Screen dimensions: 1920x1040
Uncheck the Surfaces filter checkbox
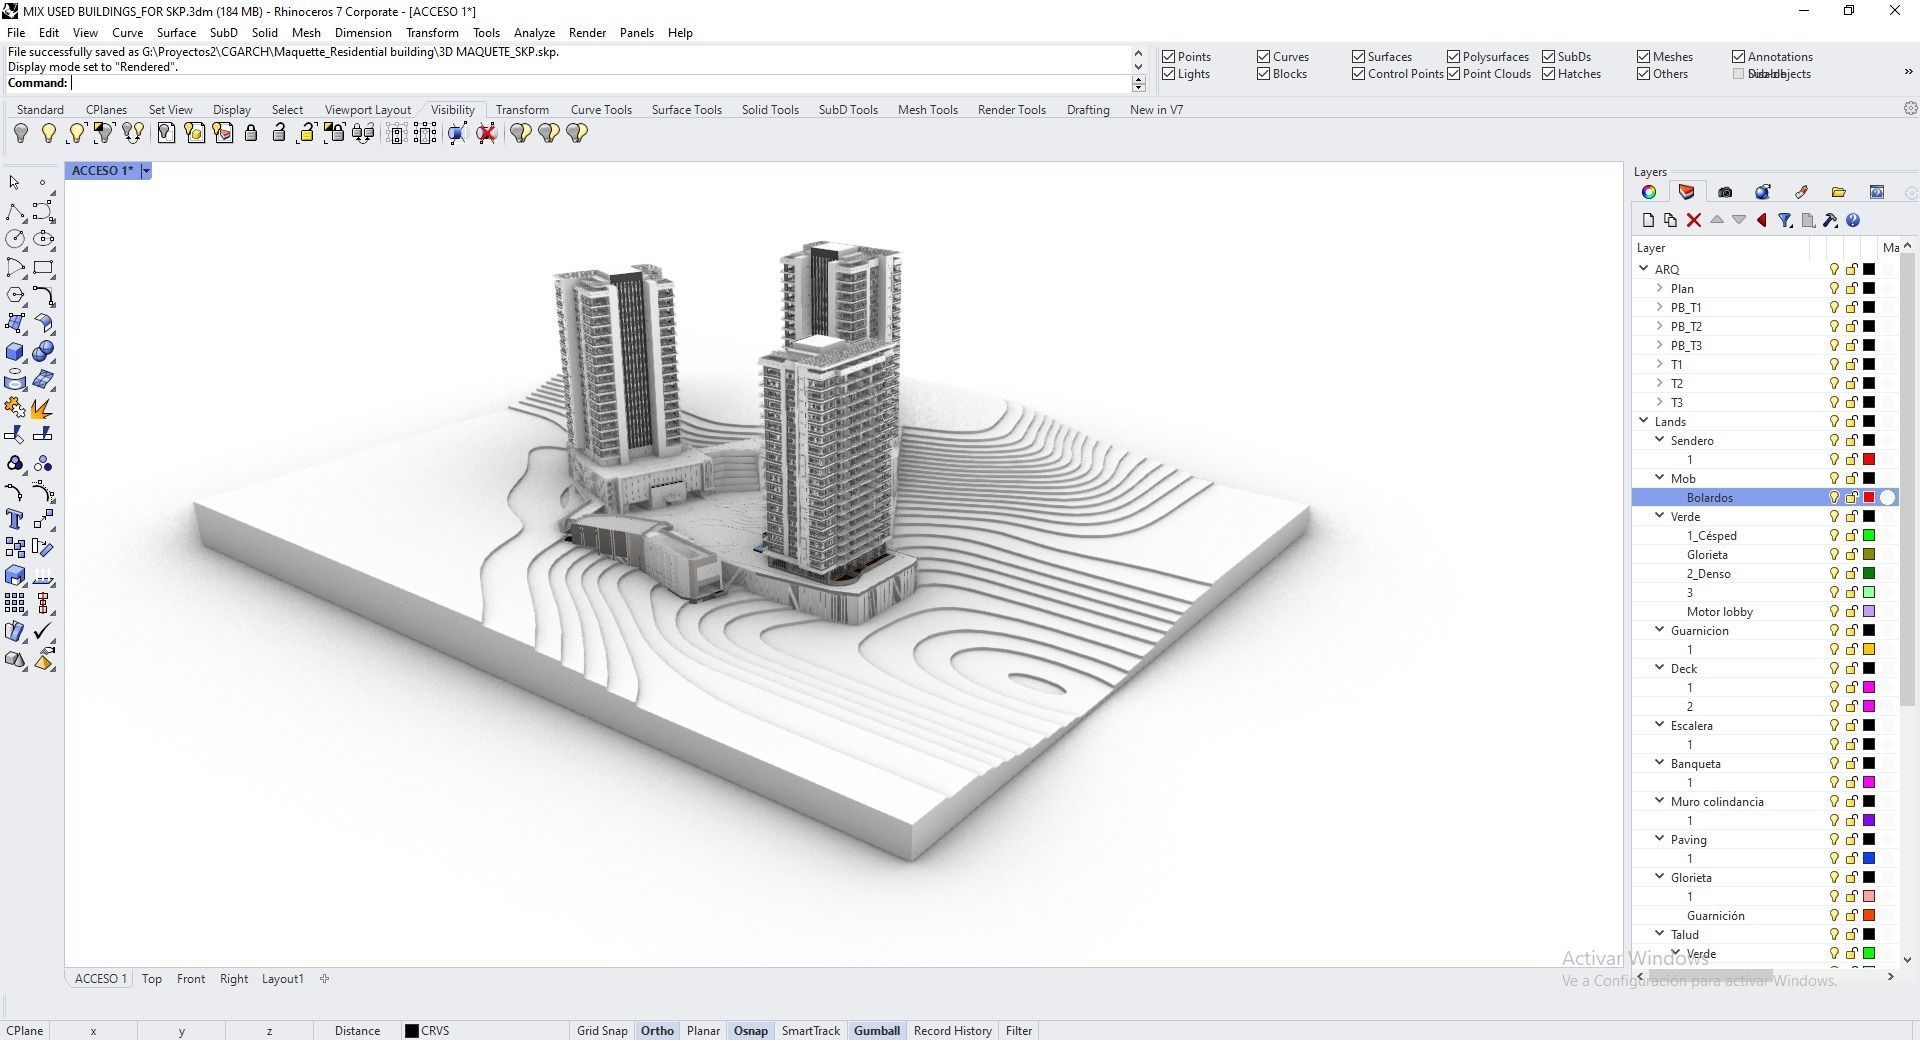(x=1358, y=56)
